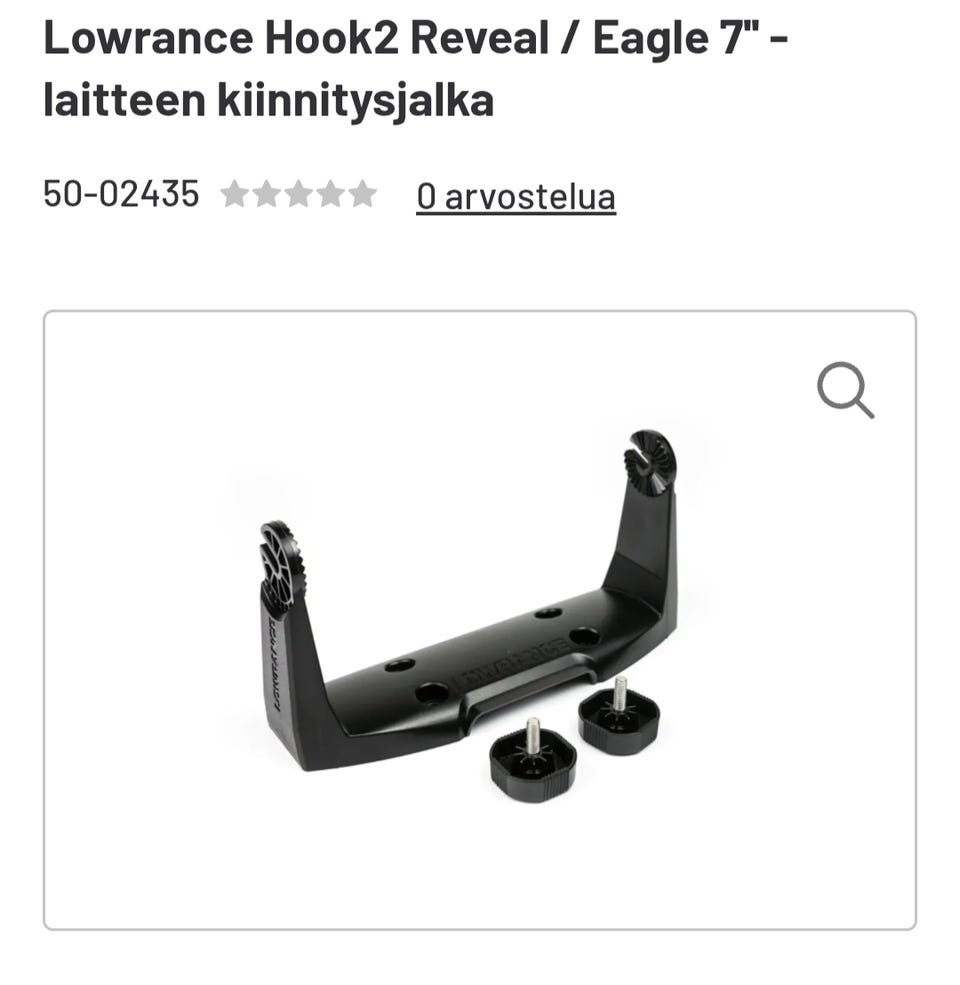Select the second rating star
The image size is (960, 985).
click(266, 193)
